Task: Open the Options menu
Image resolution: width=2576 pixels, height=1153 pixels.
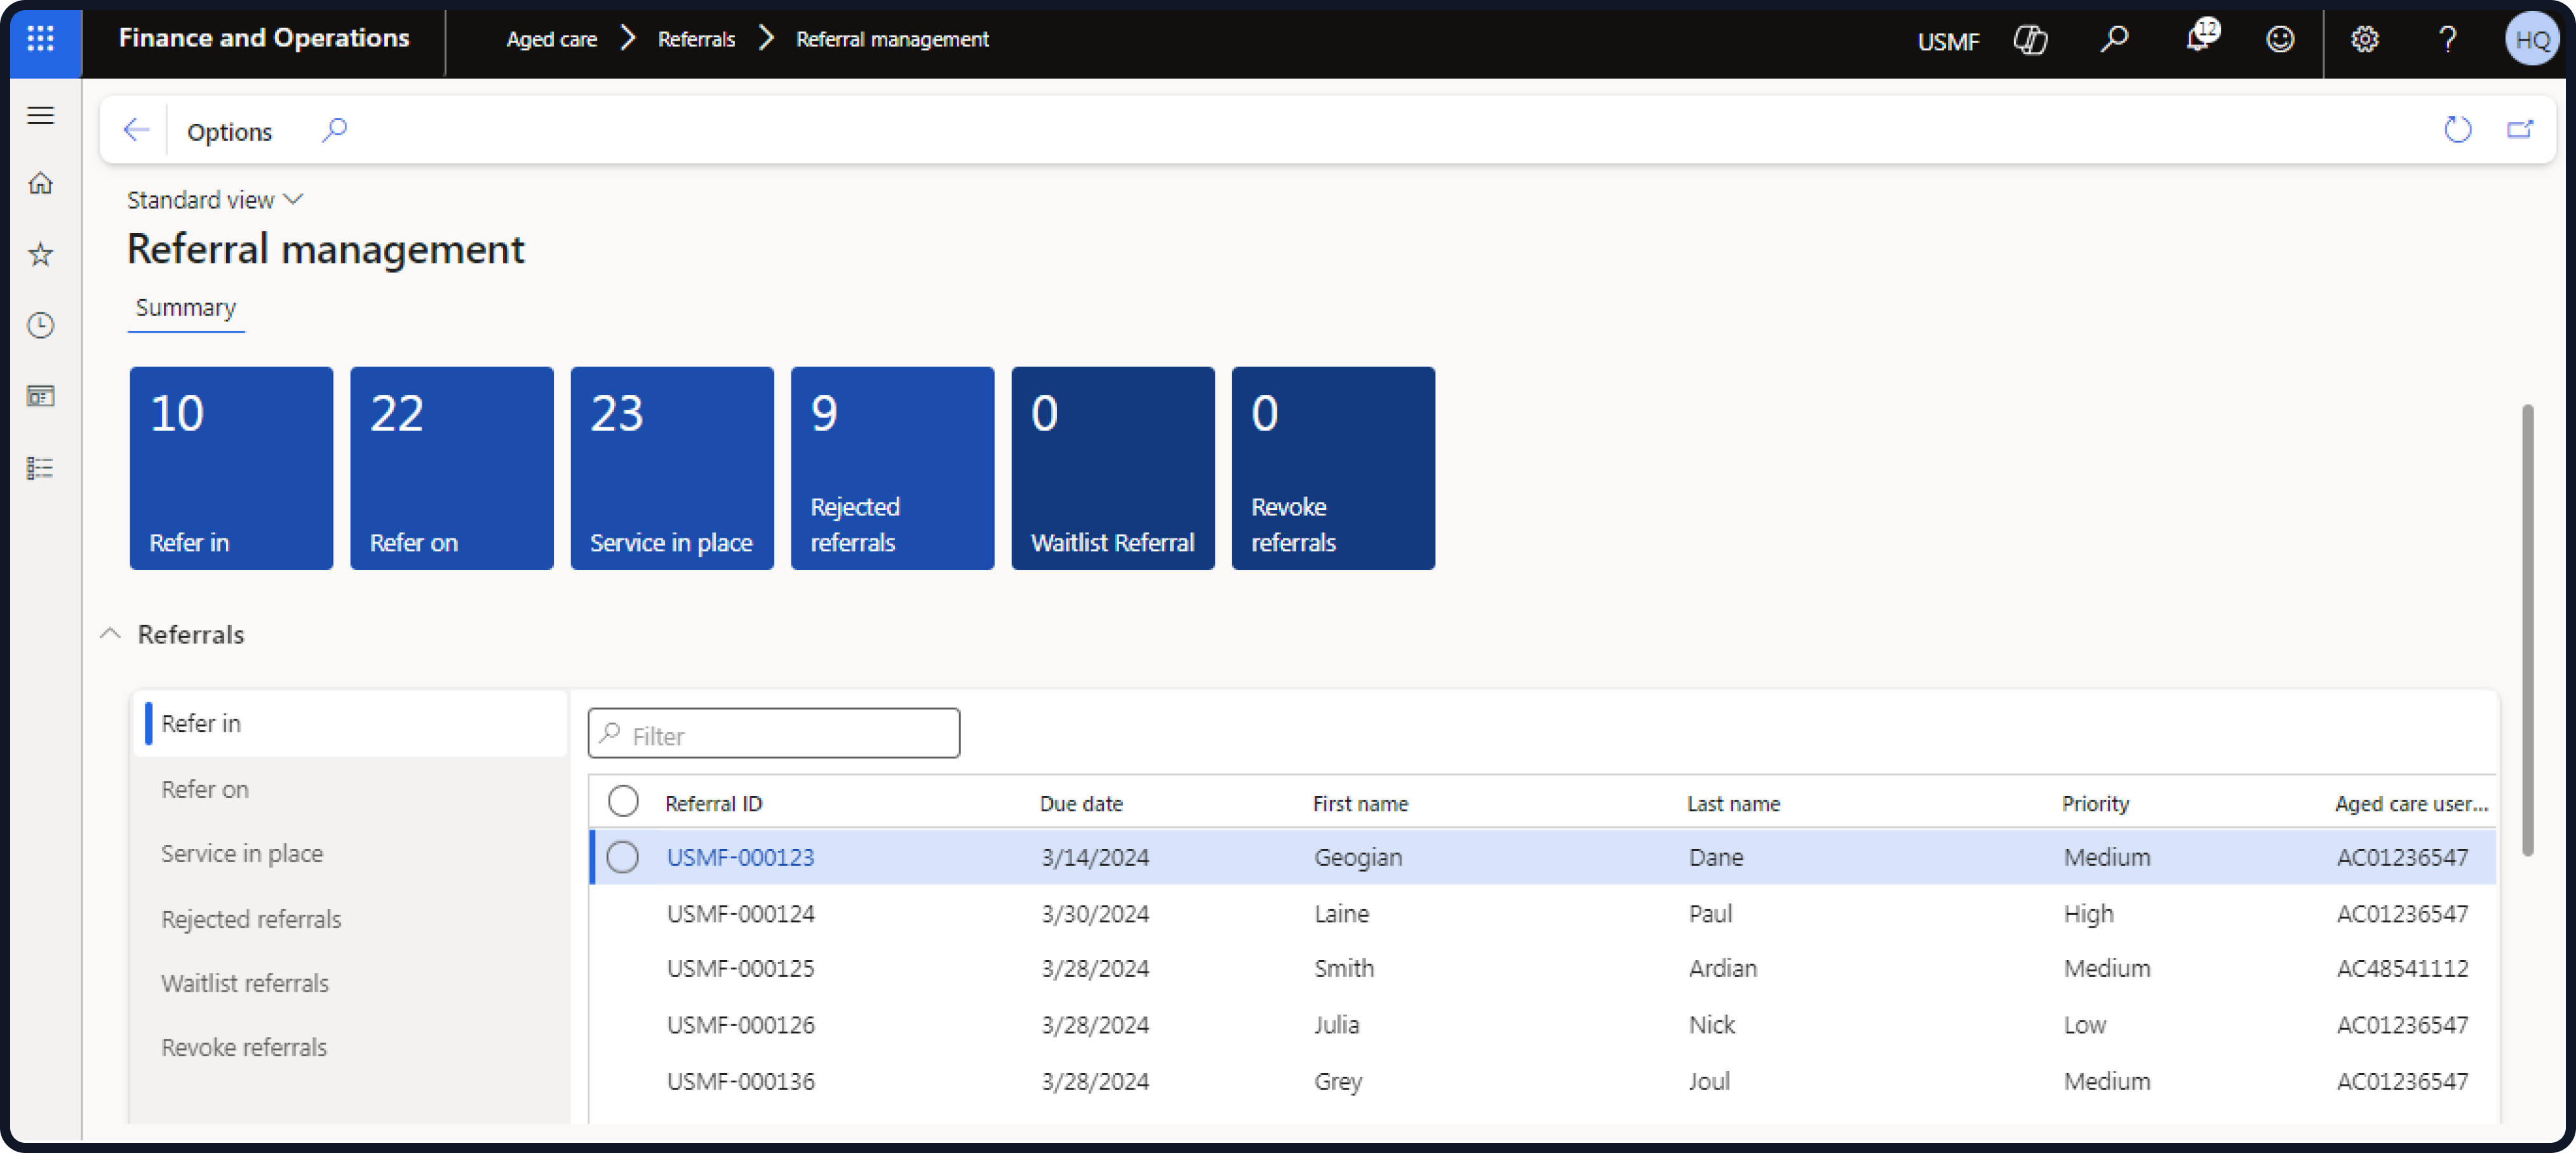Action: [229, 131]
